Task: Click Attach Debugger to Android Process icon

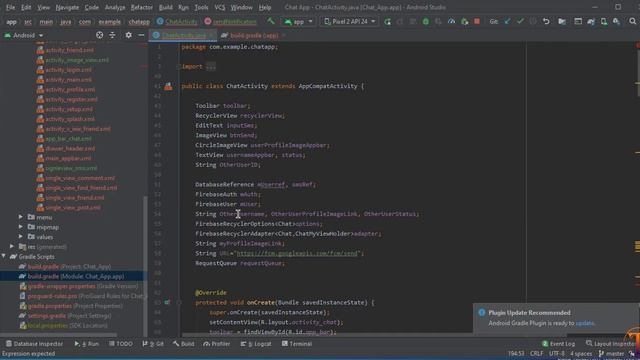Action: [x=464, y=21]
